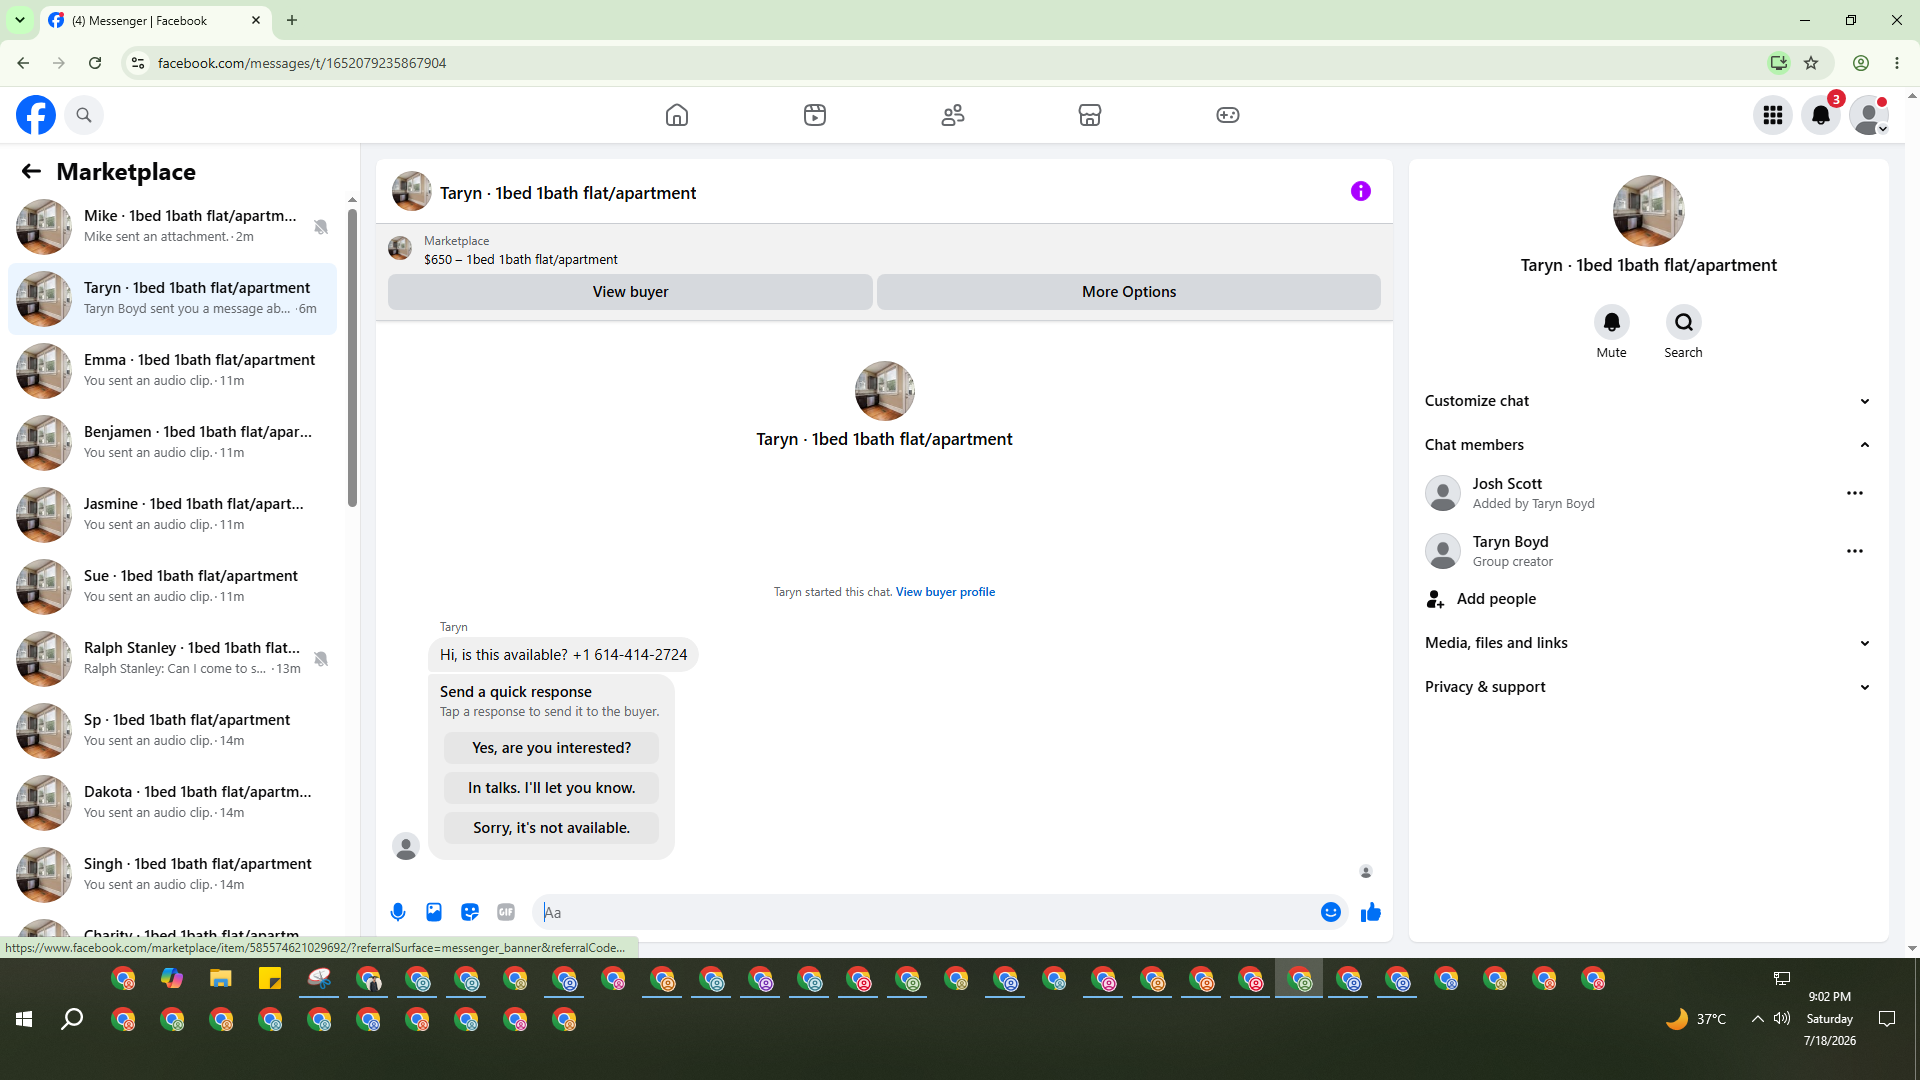Open options for Taryn Boyd member
Image resolution: width=1920 pixels, height=1080 pixels.
click(x=1855, y=551)
